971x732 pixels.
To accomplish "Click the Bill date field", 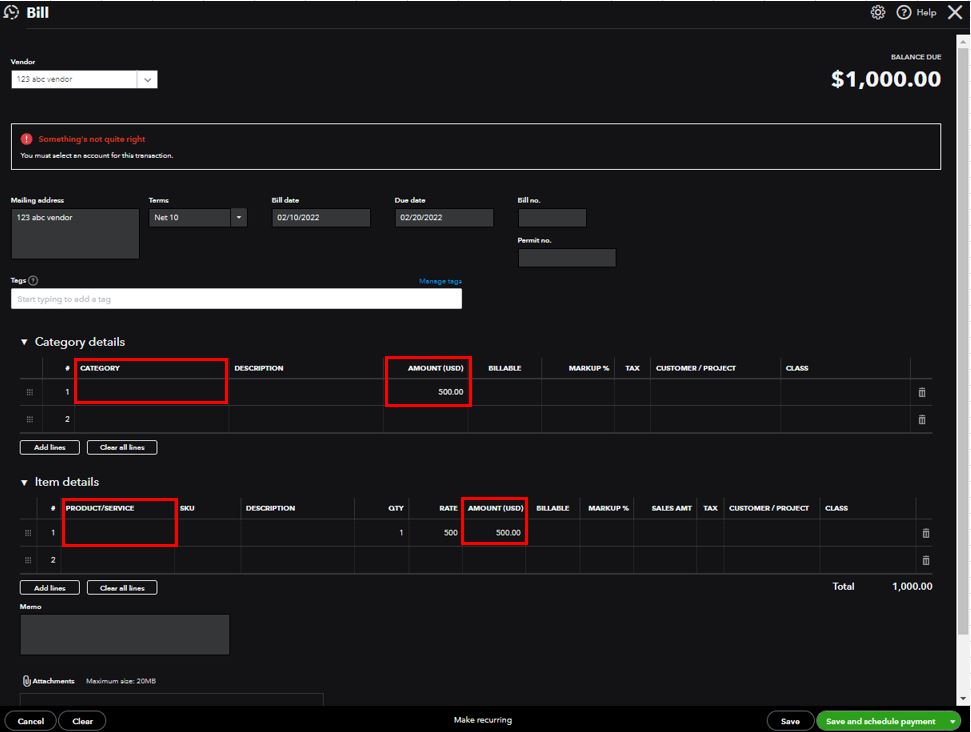I will (320, 217).
